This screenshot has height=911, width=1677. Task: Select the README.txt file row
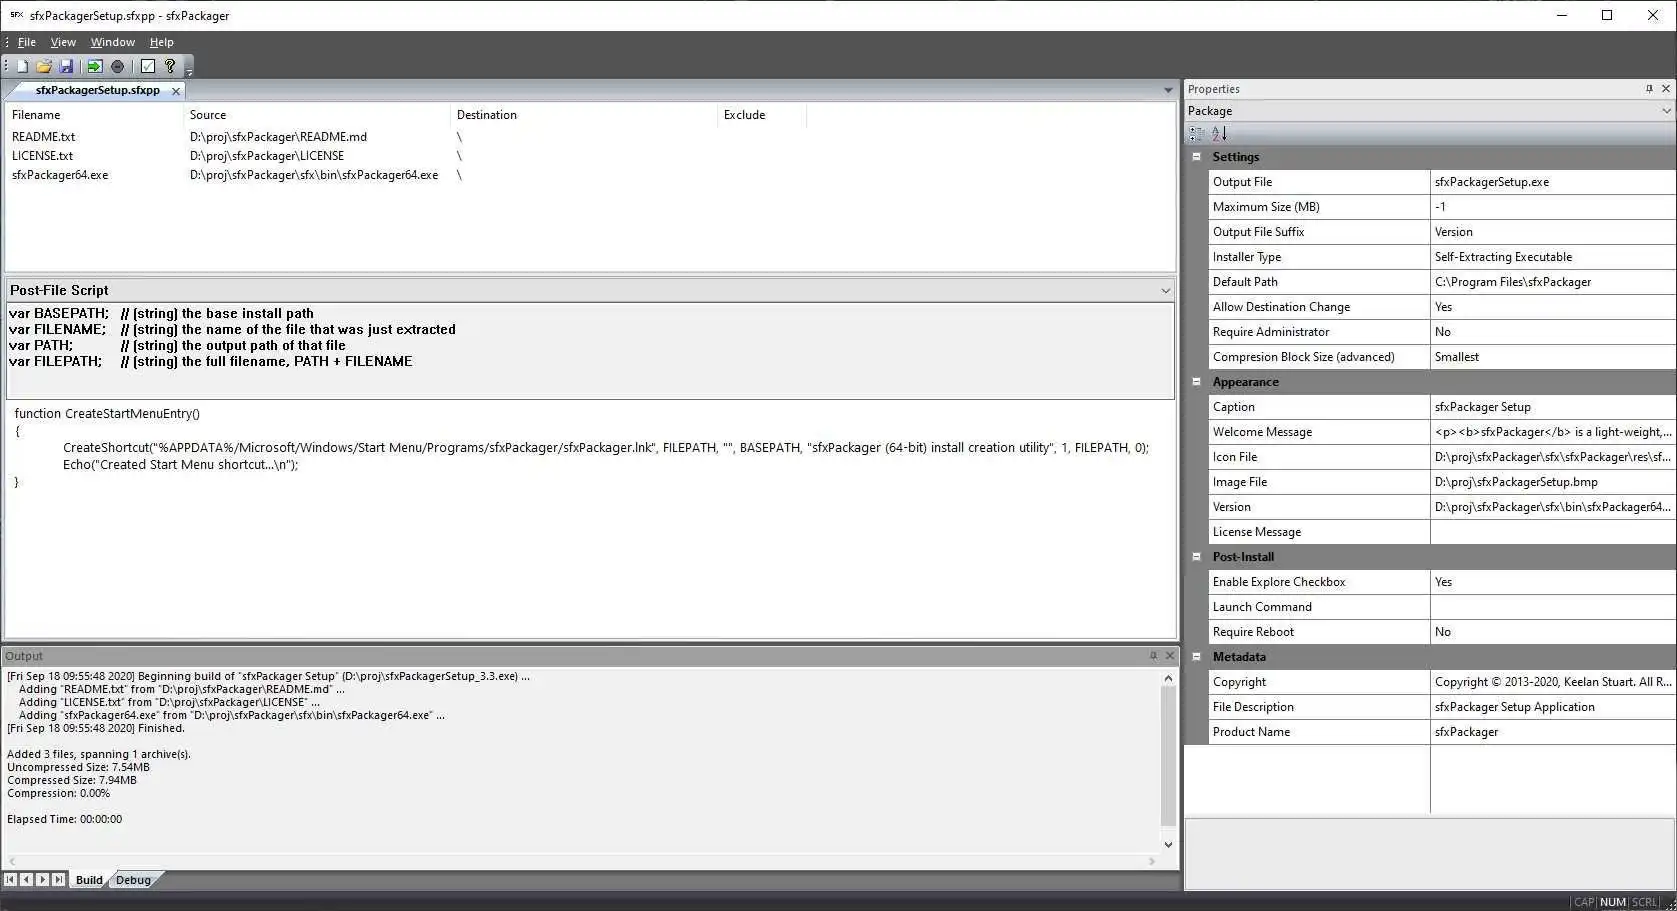[x=590, y=137]
